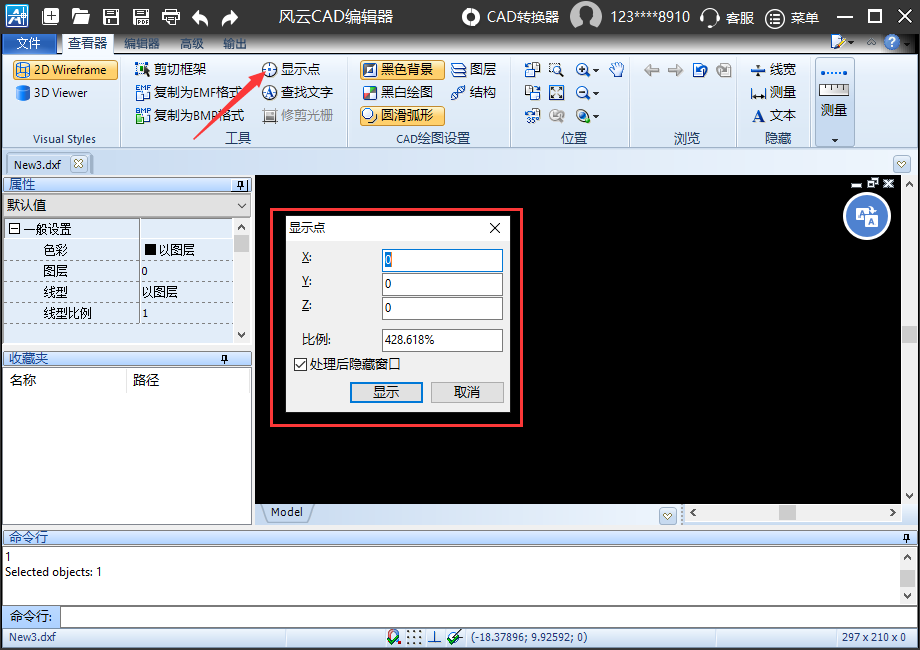Select the Model layout tab
920x650 pixels.
tap(287, 512)
